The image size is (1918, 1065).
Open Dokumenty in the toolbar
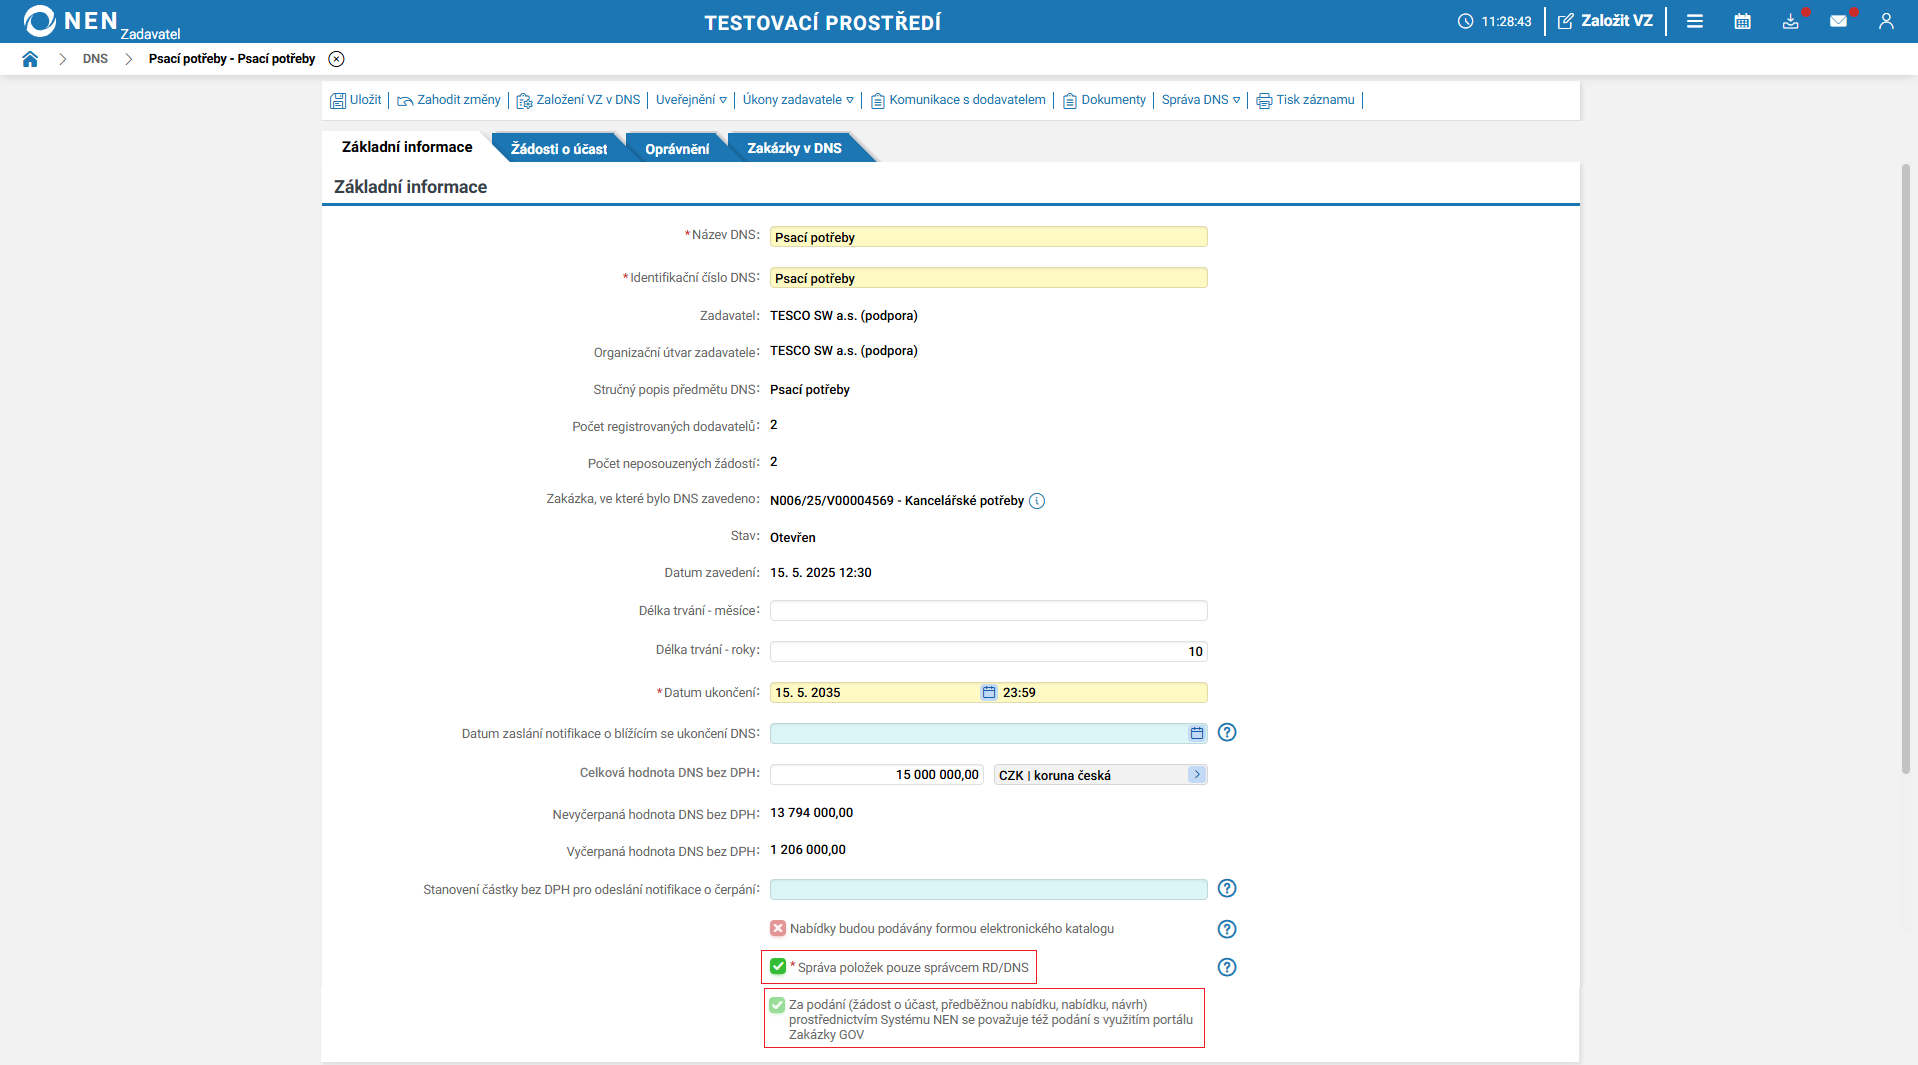(x=1104, y=100)
